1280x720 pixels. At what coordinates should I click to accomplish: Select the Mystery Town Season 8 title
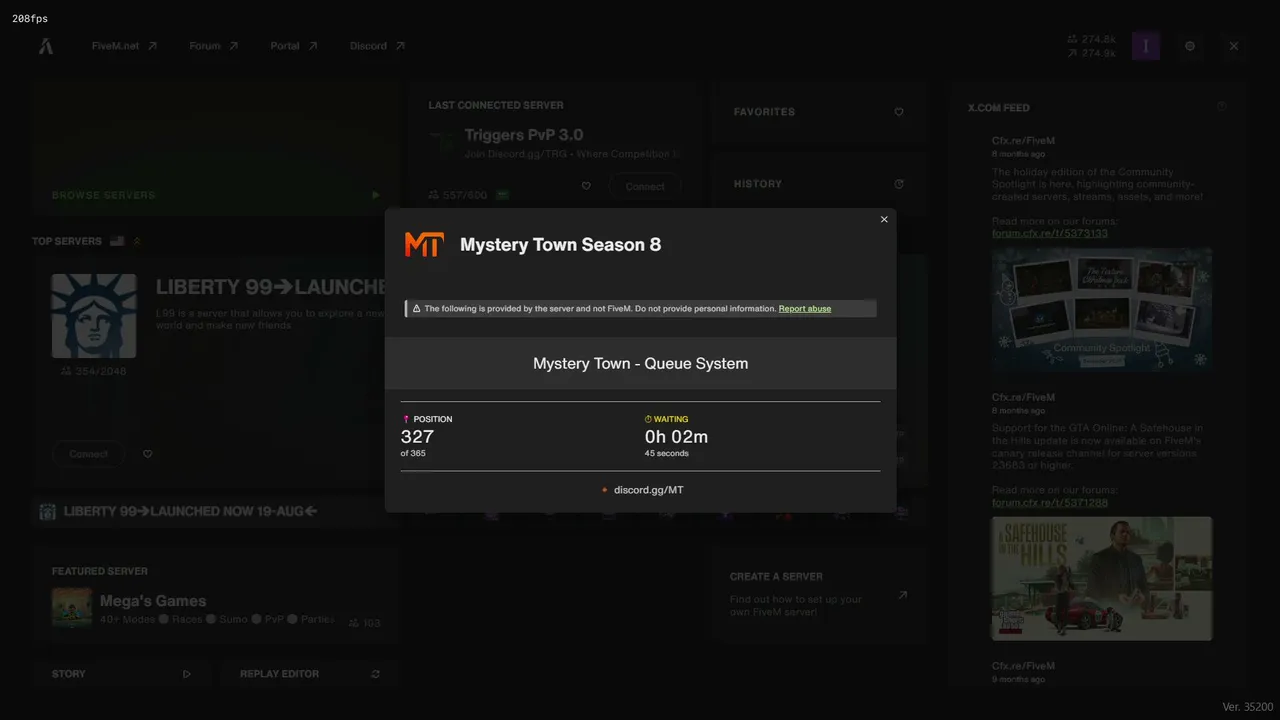point(560,245)
